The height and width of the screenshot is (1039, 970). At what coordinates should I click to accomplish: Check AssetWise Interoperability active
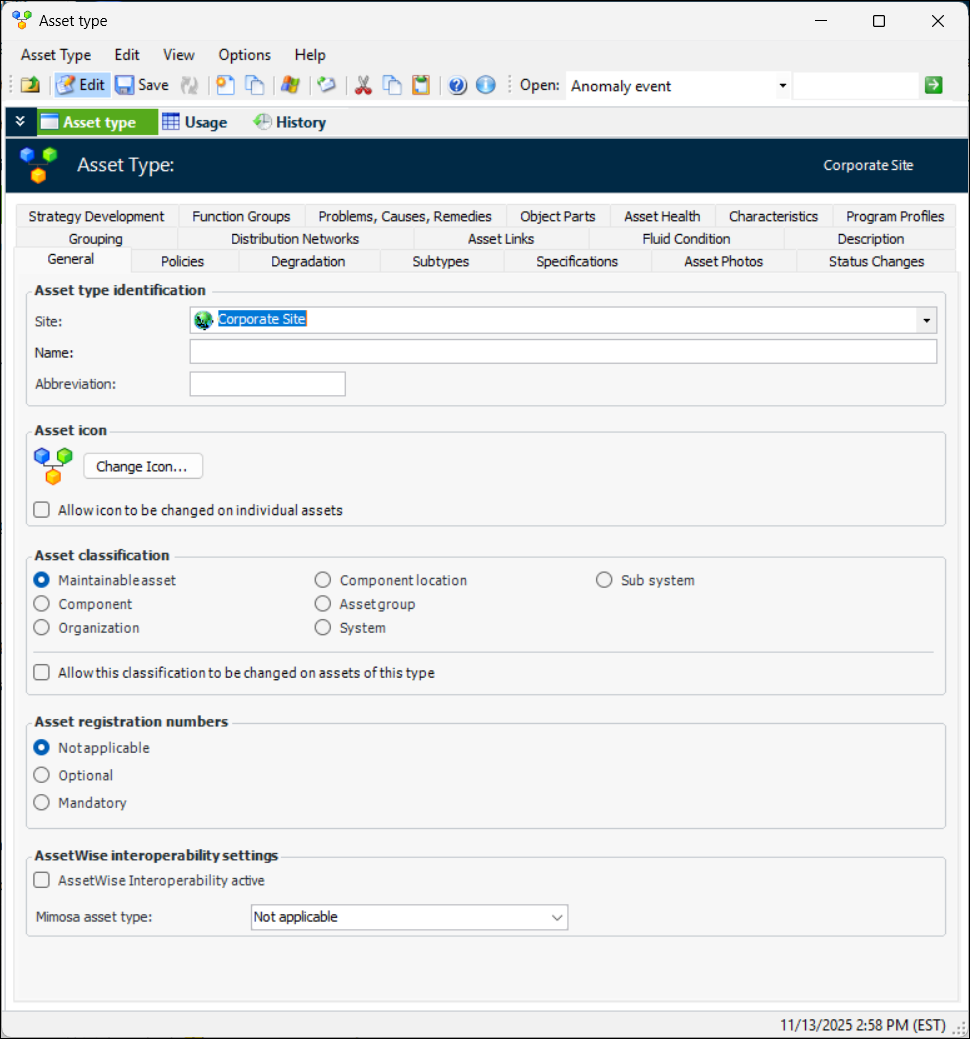pos(42,881)
